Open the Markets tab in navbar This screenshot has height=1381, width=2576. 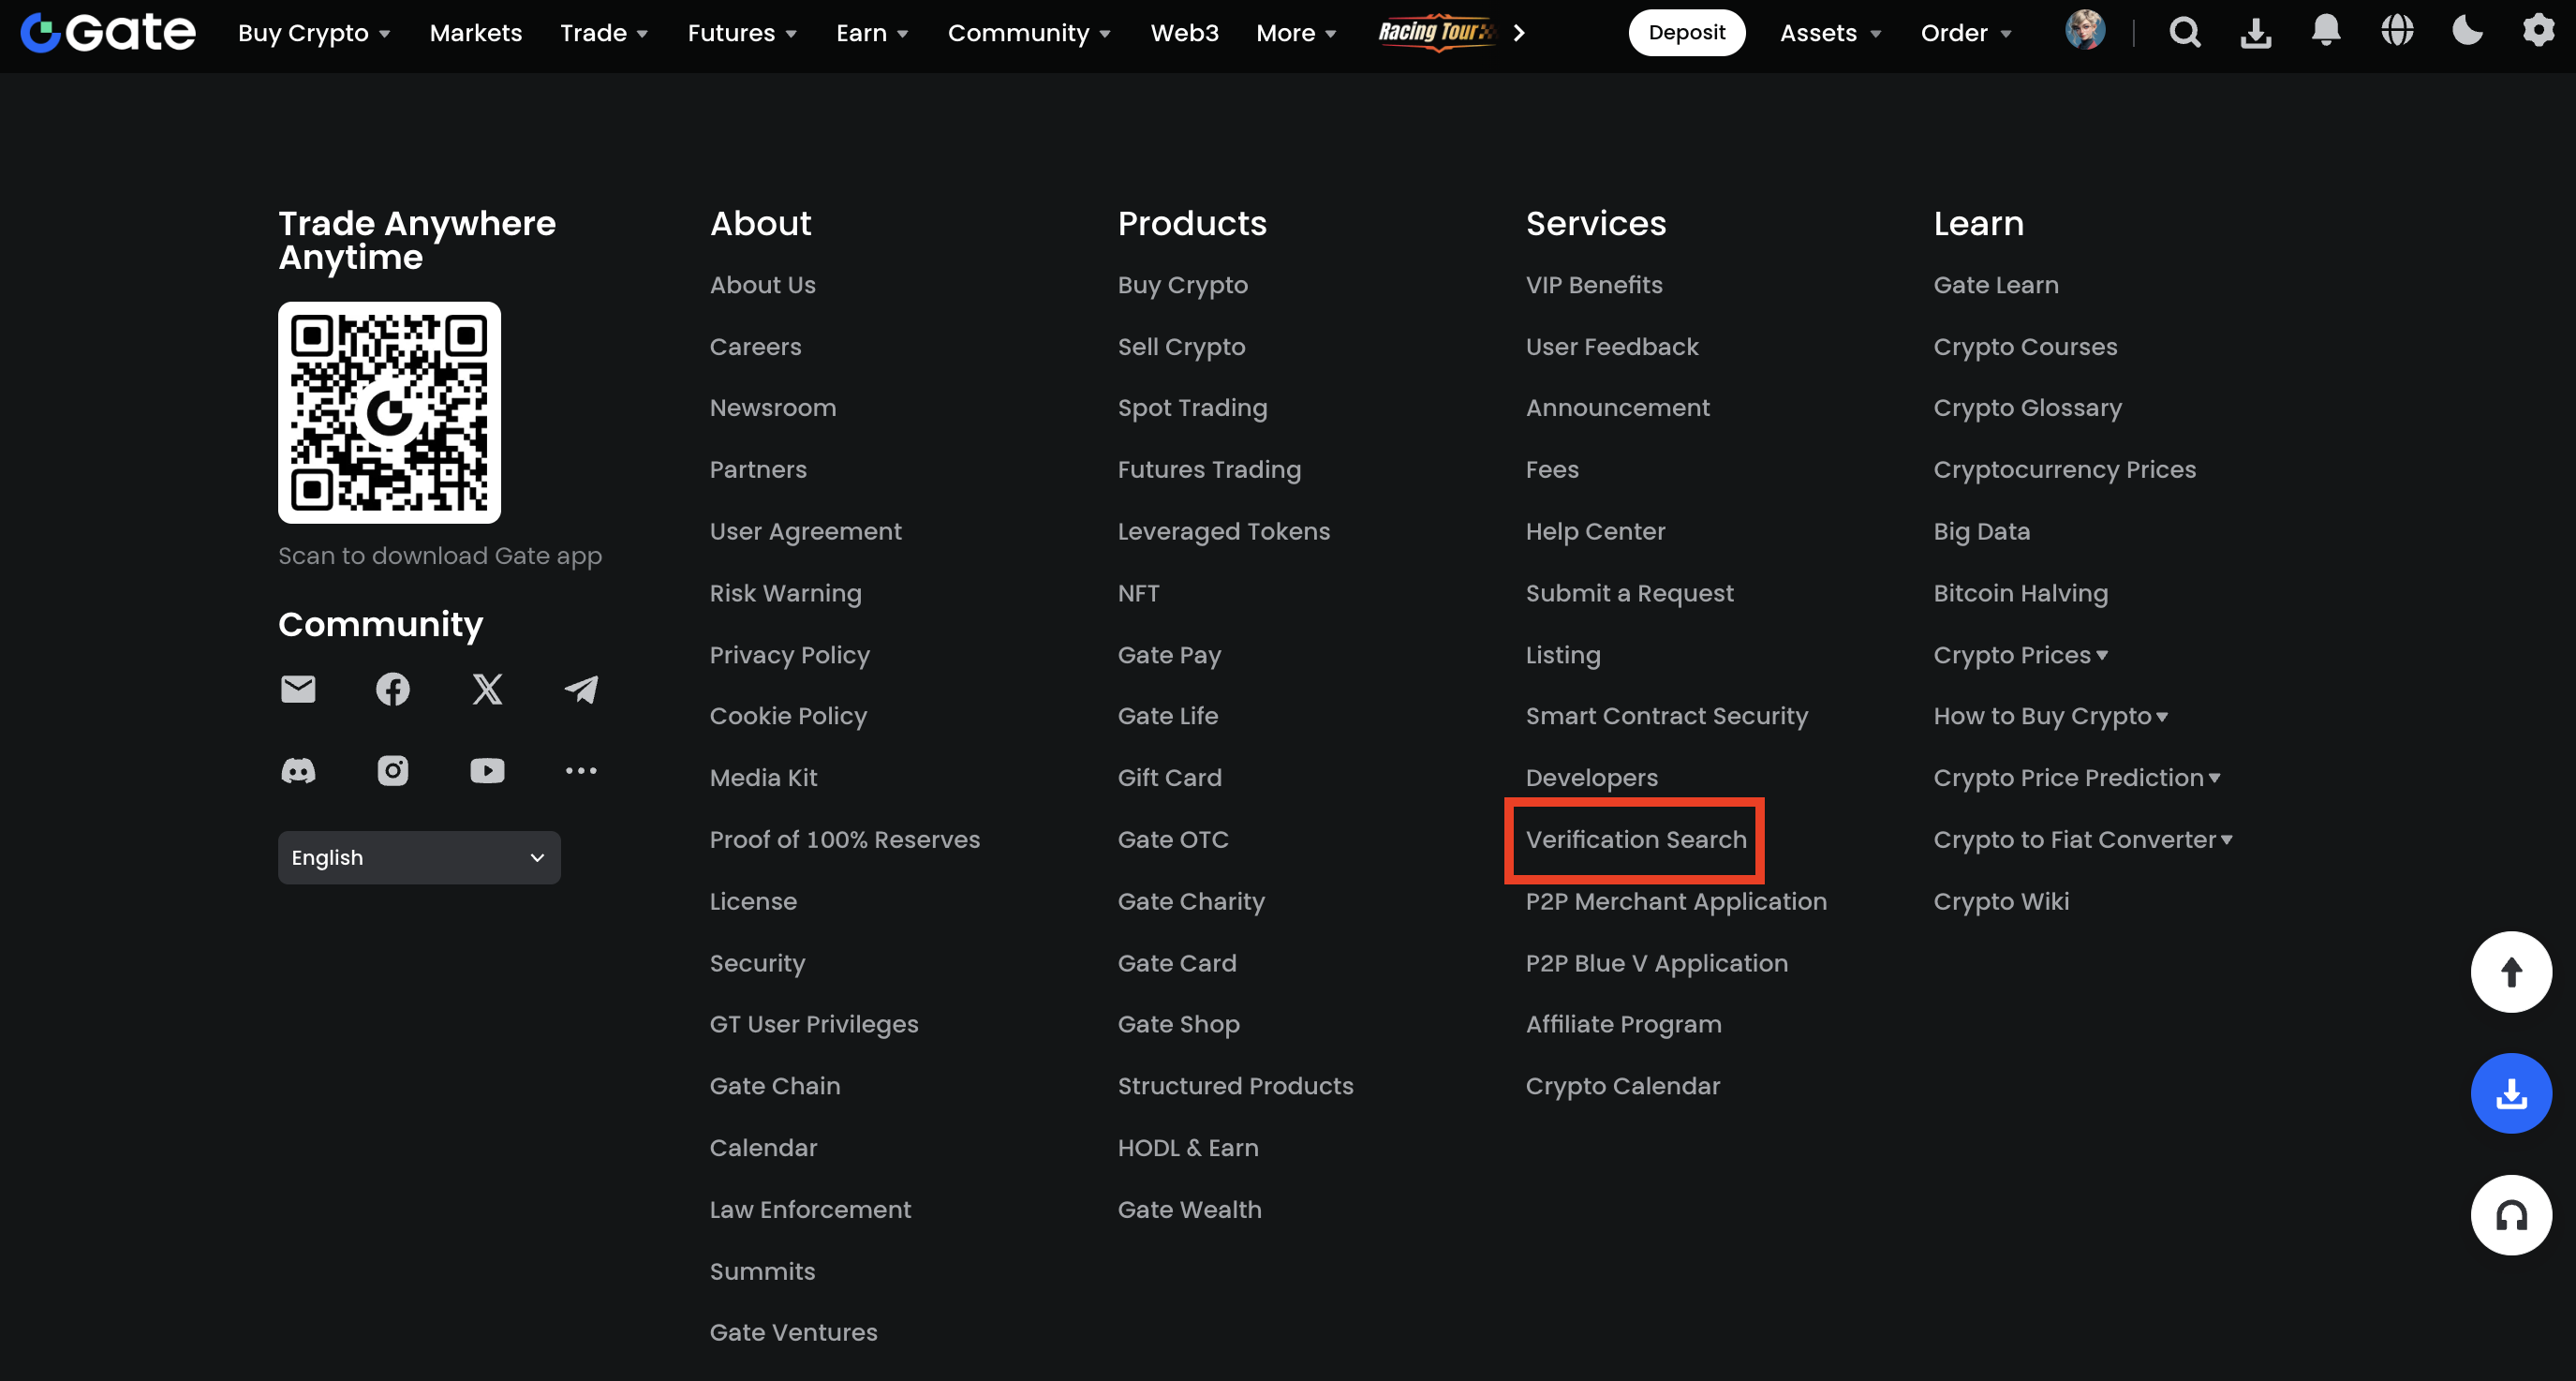coord(475,33)
